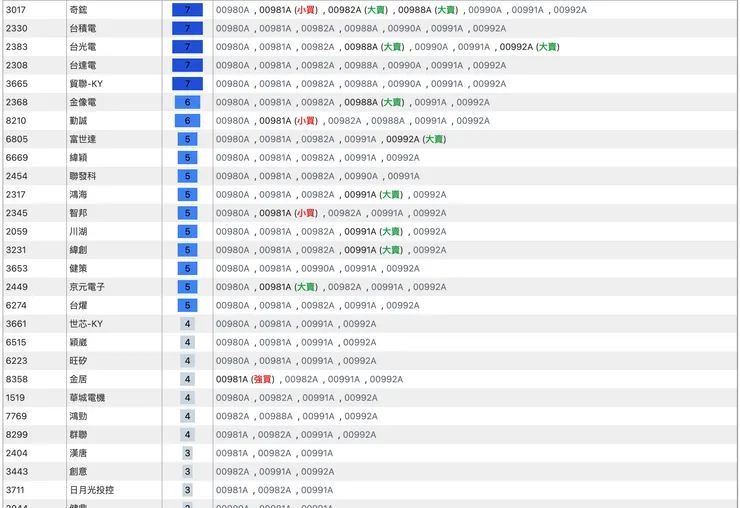Select the stock name 日月光投控

click(92, 490)
